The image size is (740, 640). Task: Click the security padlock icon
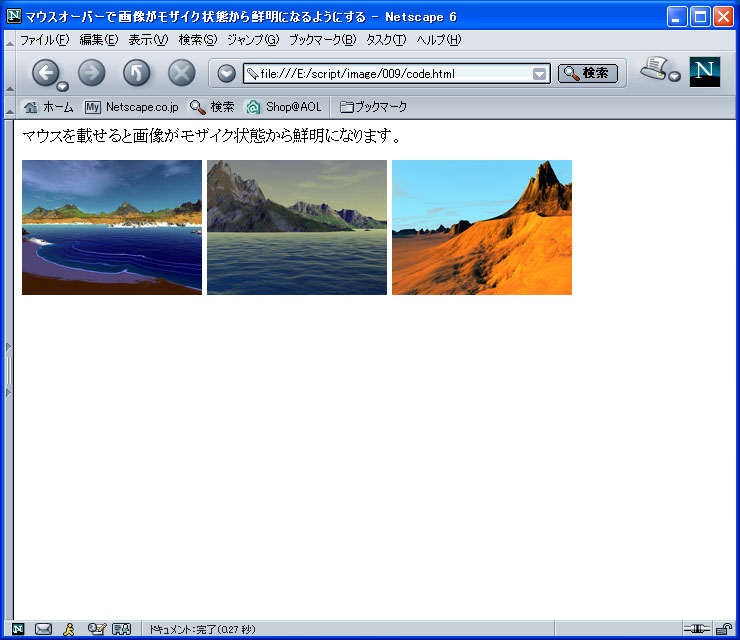point(723,629)
